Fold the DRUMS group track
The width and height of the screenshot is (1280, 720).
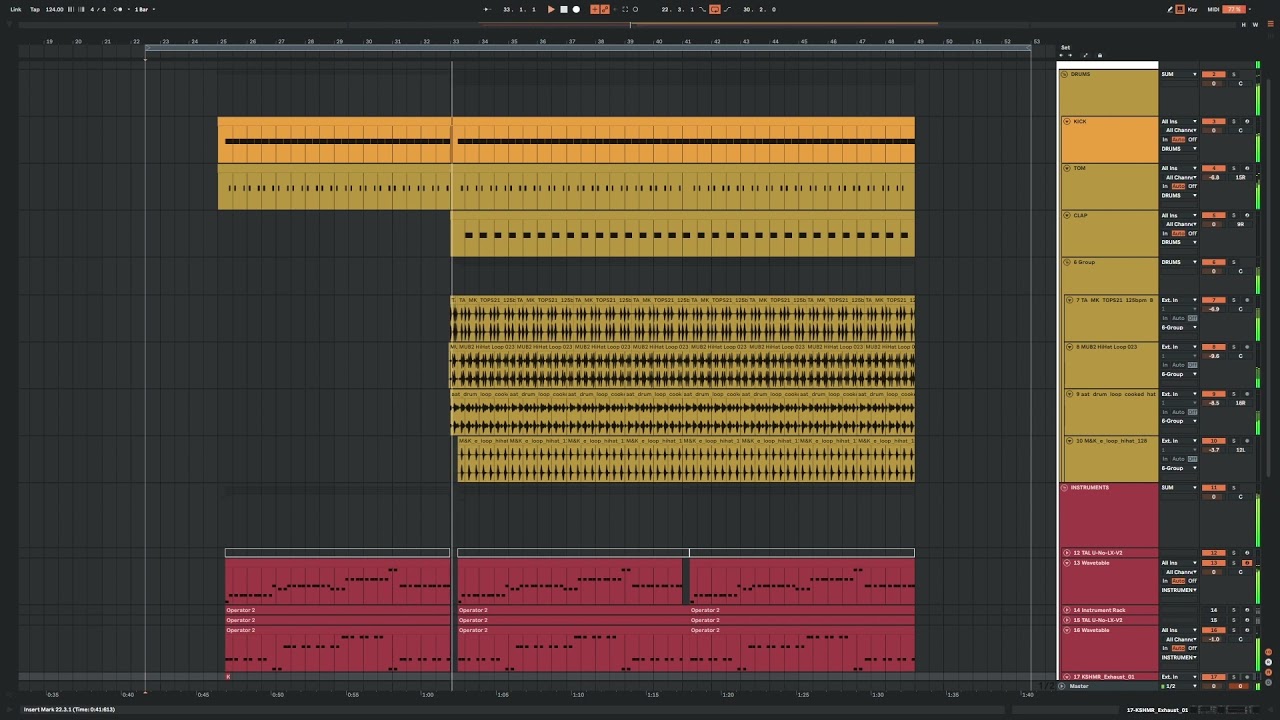coord(1064,74)
